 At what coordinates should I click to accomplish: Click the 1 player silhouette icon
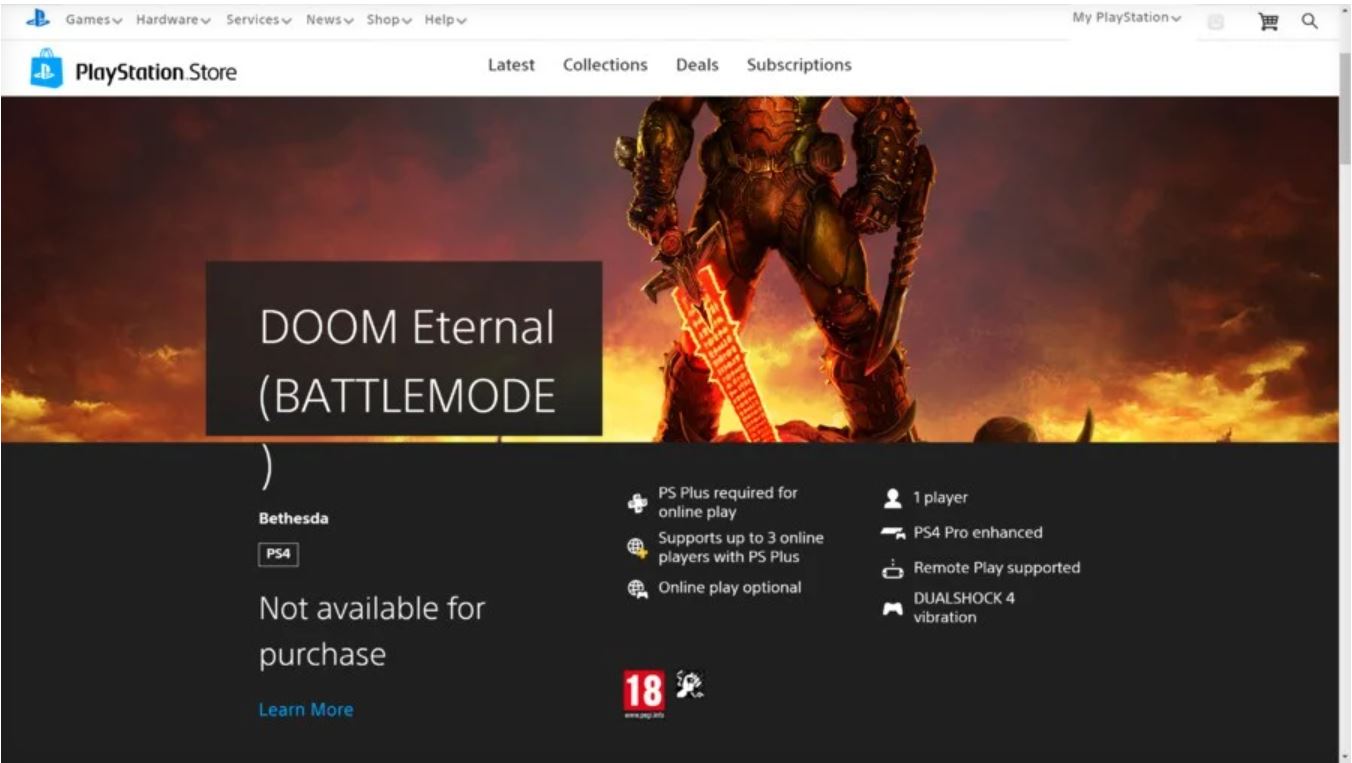click(x=891, y=497)
